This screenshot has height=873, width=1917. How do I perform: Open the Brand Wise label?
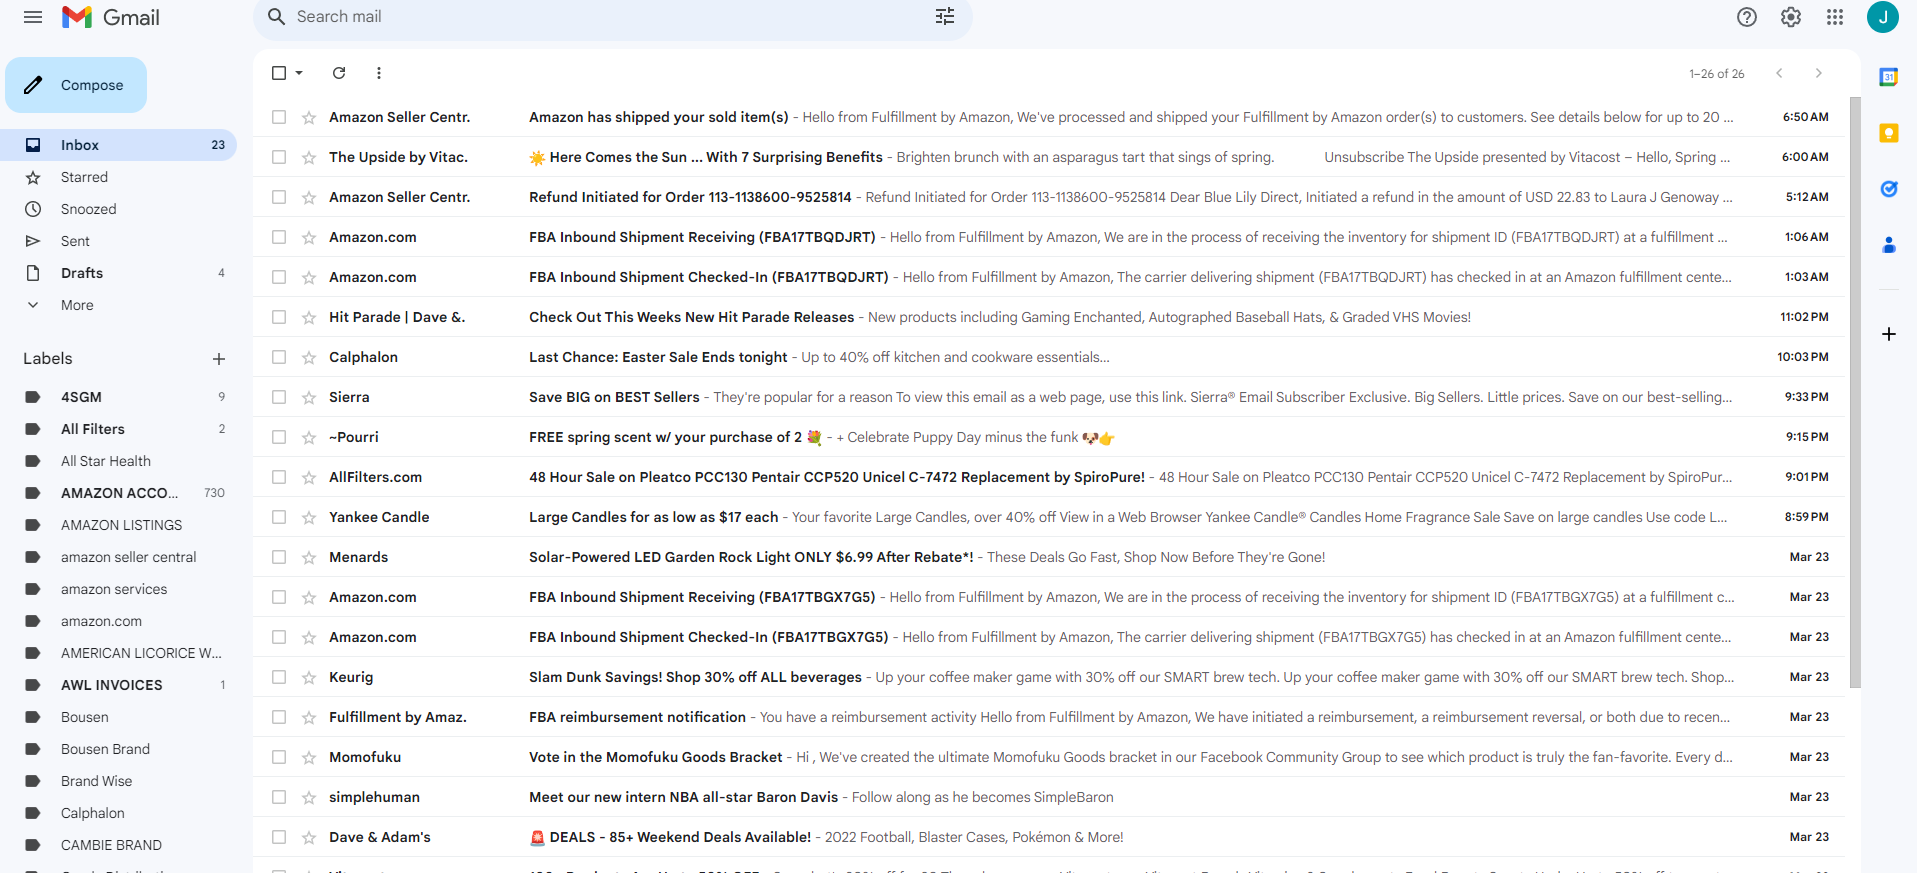click(x=118, y=781)
